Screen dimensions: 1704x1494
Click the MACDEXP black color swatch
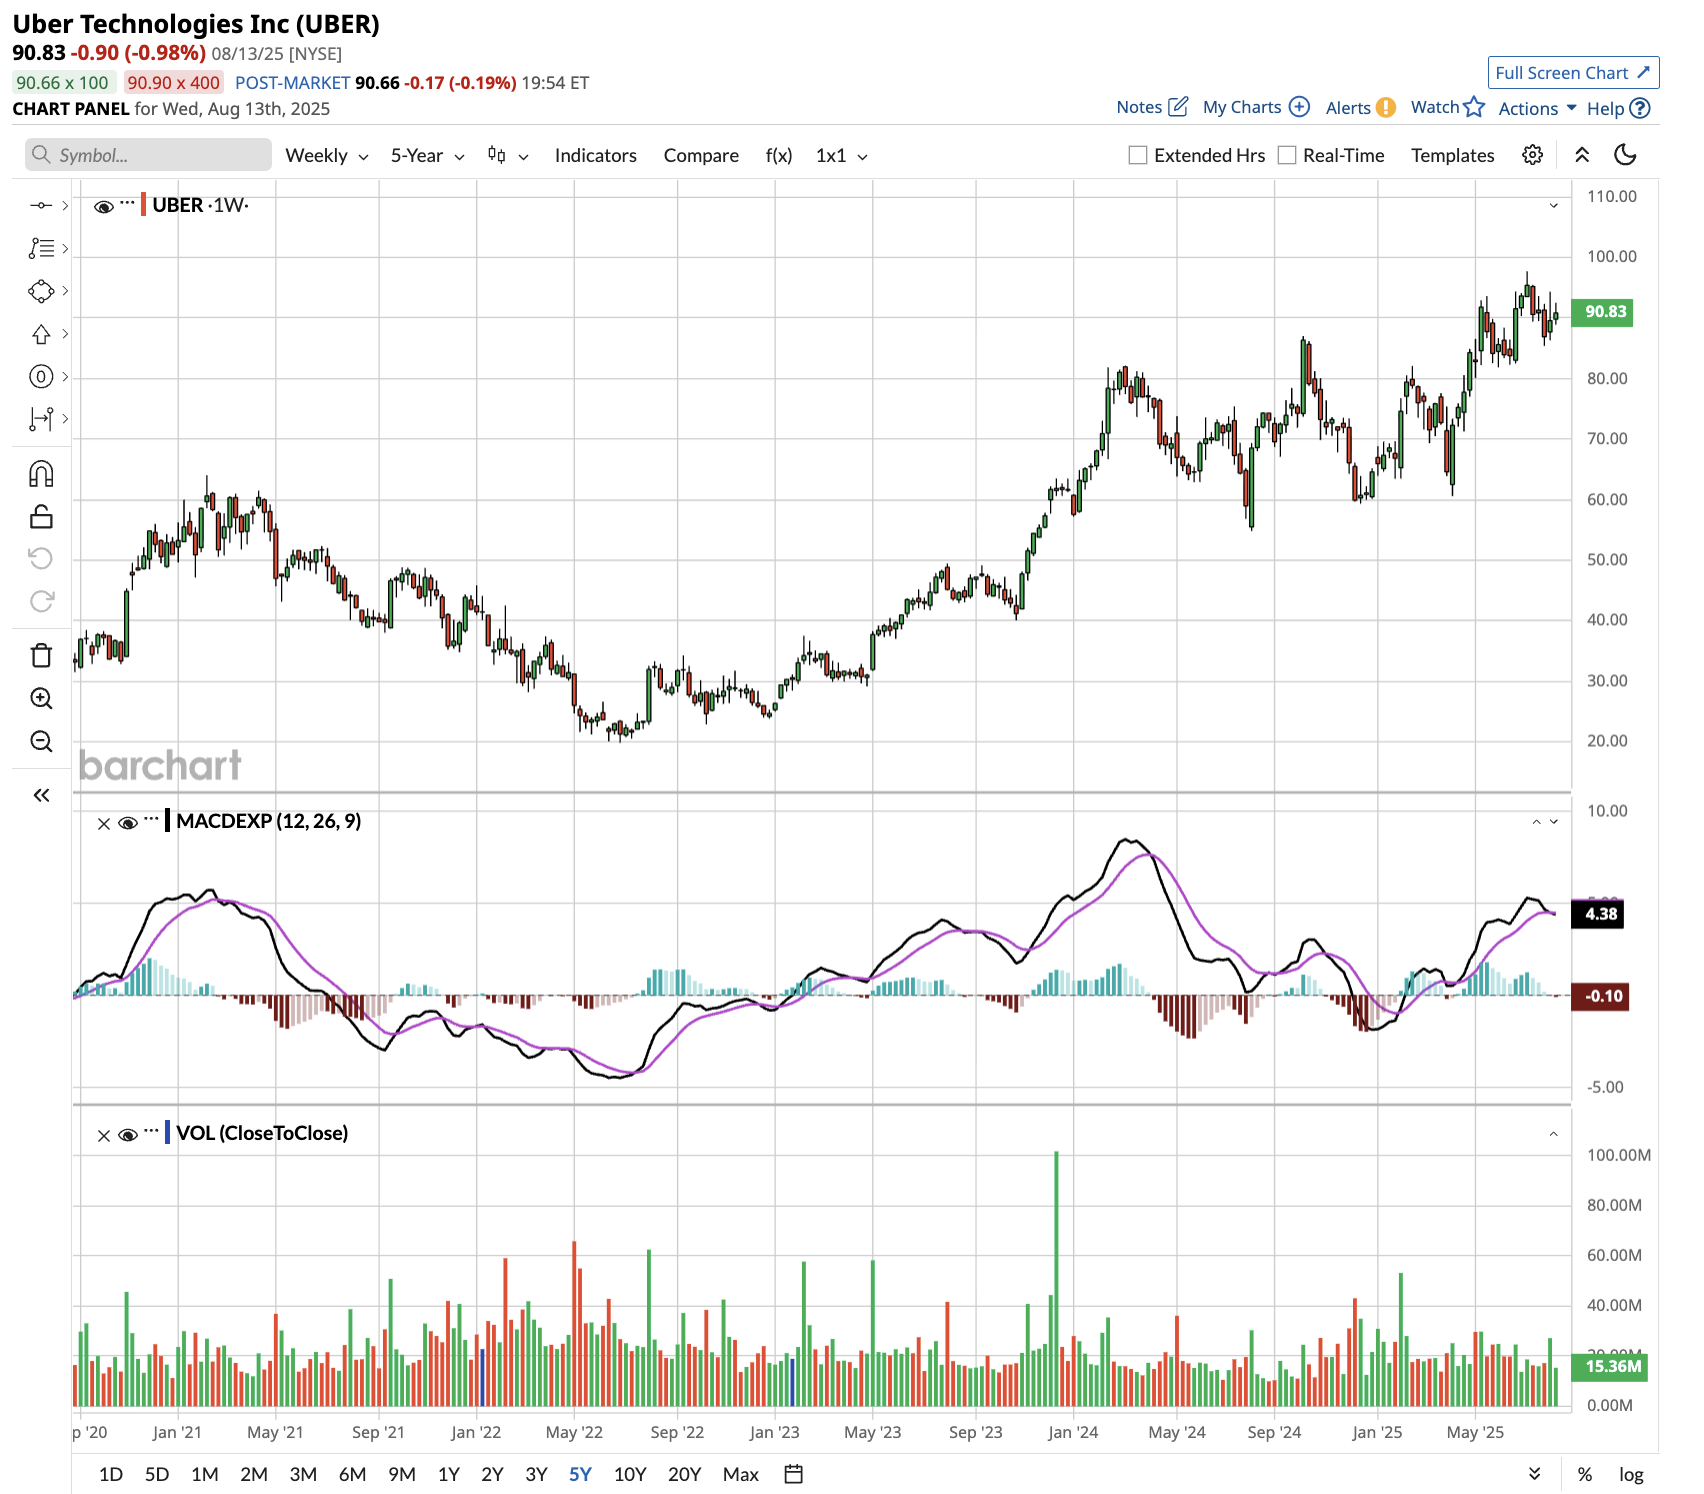(x=168, y=821)
